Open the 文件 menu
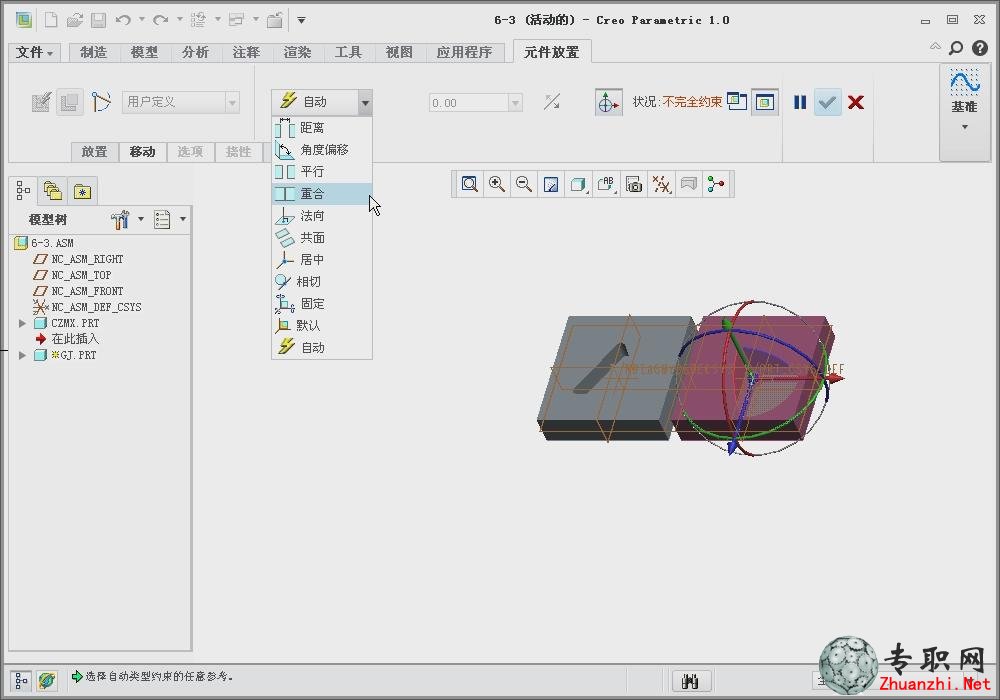 (x=34, y=52)
